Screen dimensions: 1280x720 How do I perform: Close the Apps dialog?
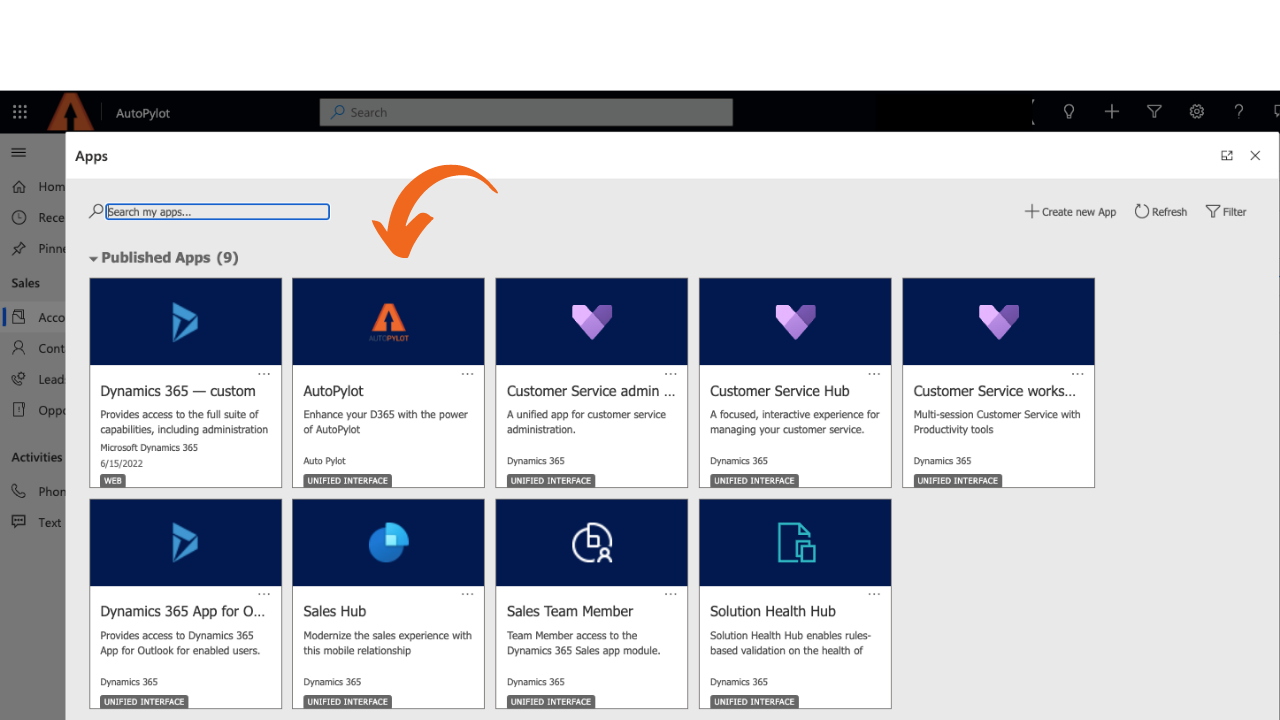[1255, 156]
